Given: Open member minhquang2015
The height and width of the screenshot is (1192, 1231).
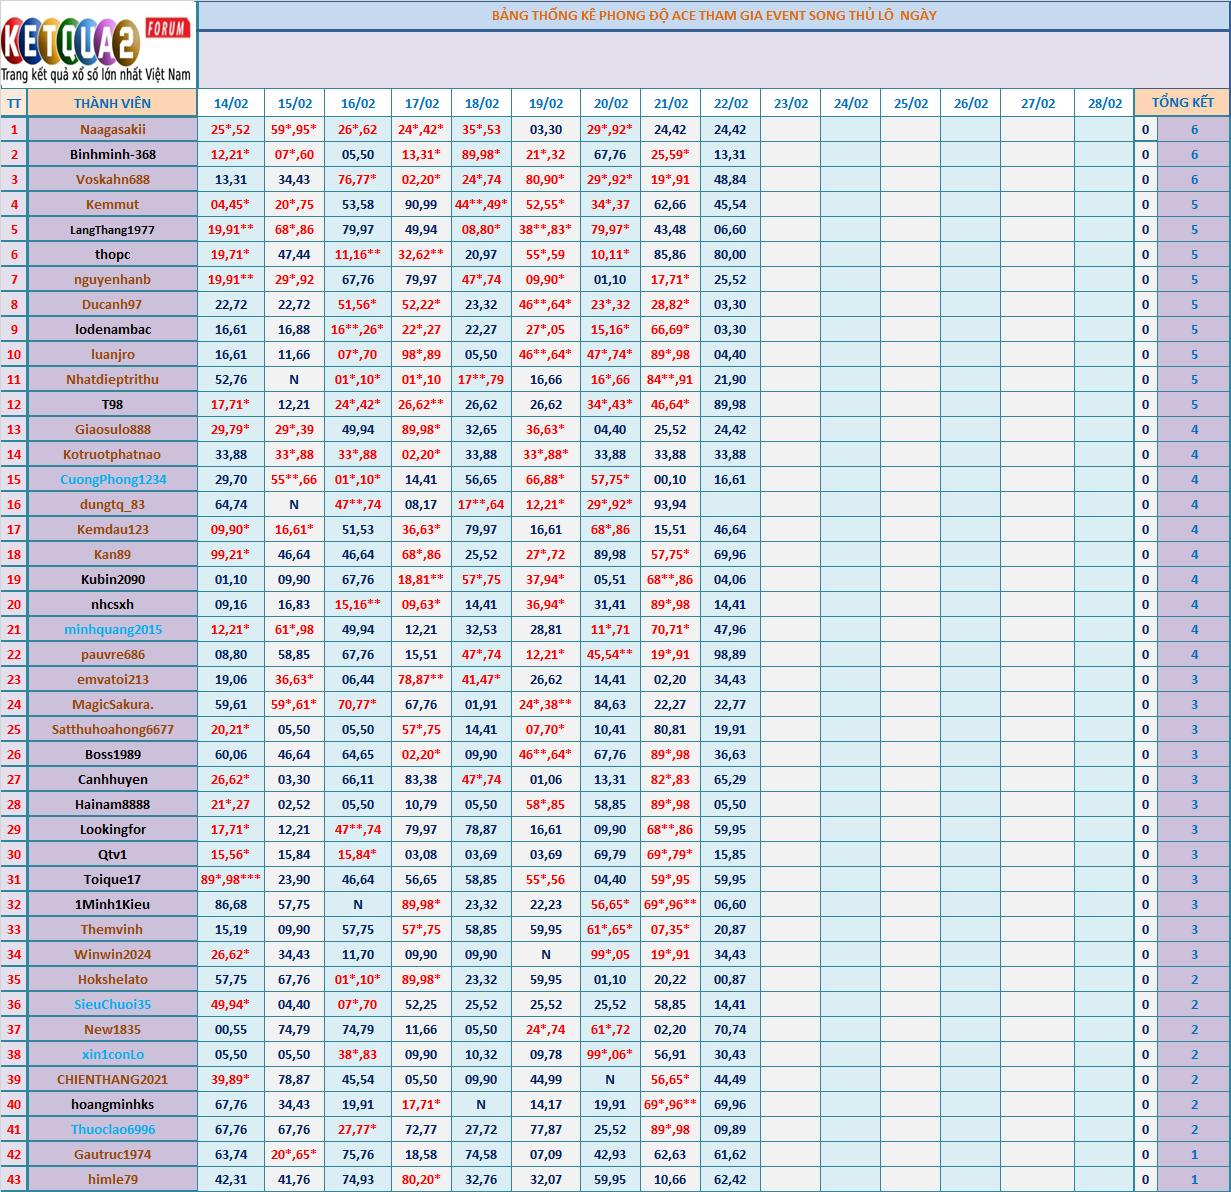Looking at the screenshot, I should [x=112, y=629].
